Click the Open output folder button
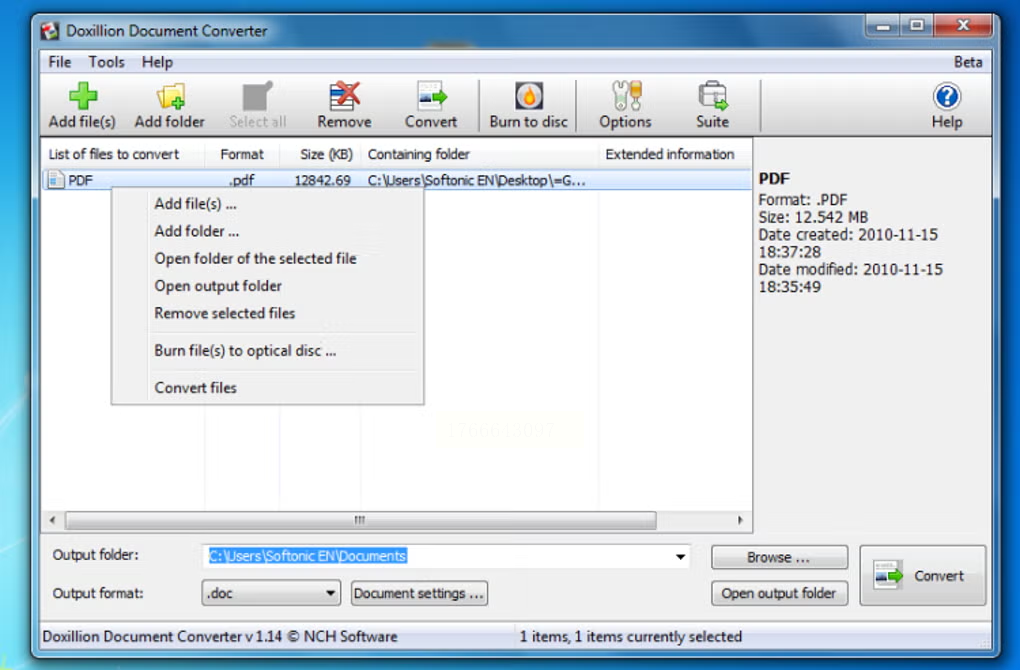 pyautogui.click(x=779, y=593)
